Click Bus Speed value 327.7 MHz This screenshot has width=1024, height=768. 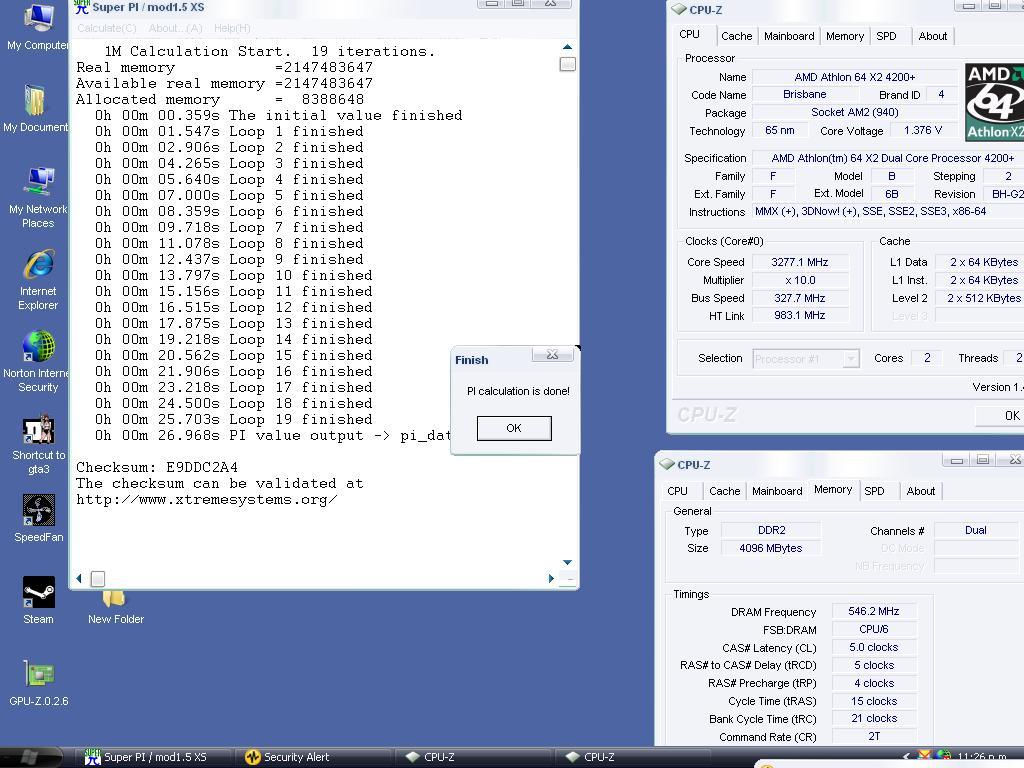[x=800, y=298]
